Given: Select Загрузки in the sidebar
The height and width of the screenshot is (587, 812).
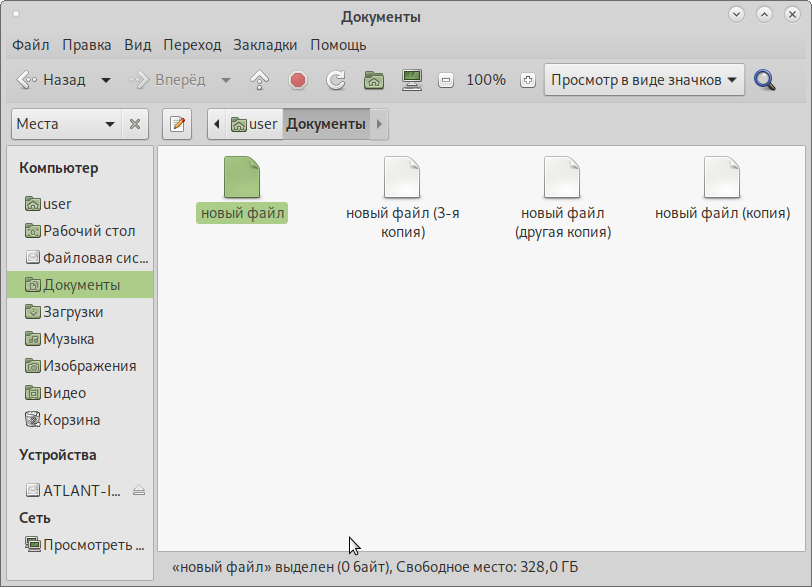Looking at the screenshot, I should coord(73,312).
